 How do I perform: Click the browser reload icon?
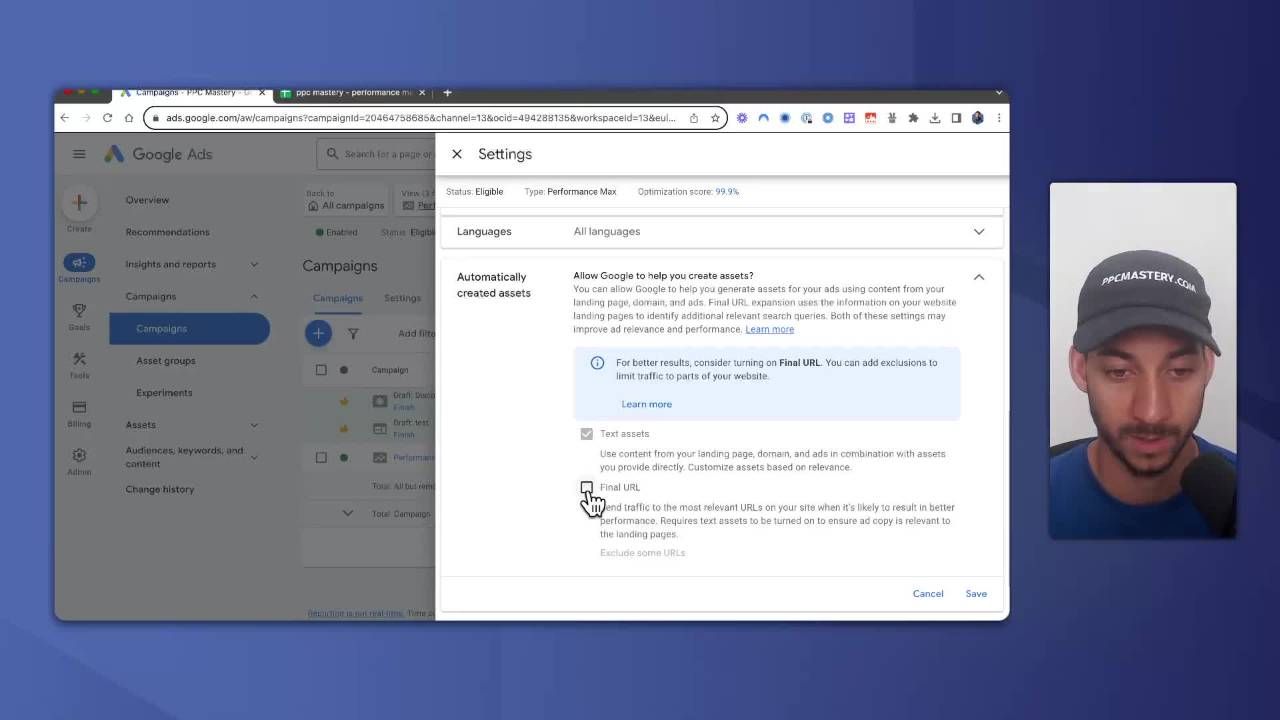click(107, 118)
